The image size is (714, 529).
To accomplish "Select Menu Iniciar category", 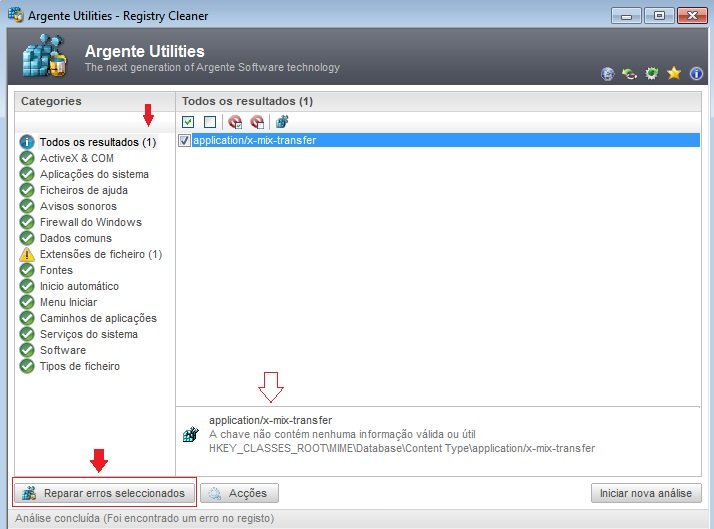I will [68, 302].
